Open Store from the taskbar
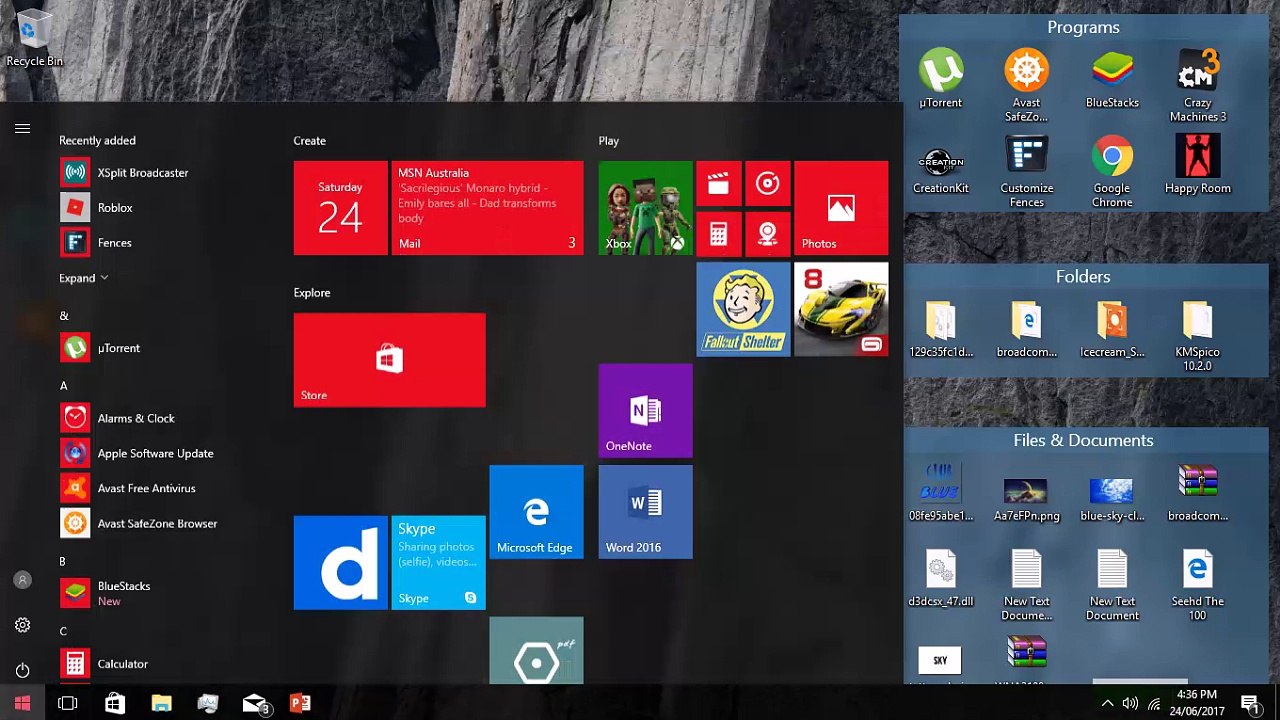 pos(115,704)
